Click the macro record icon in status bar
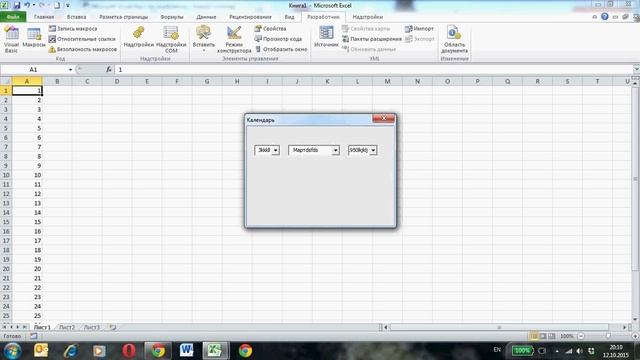 [x=33, y=336]
